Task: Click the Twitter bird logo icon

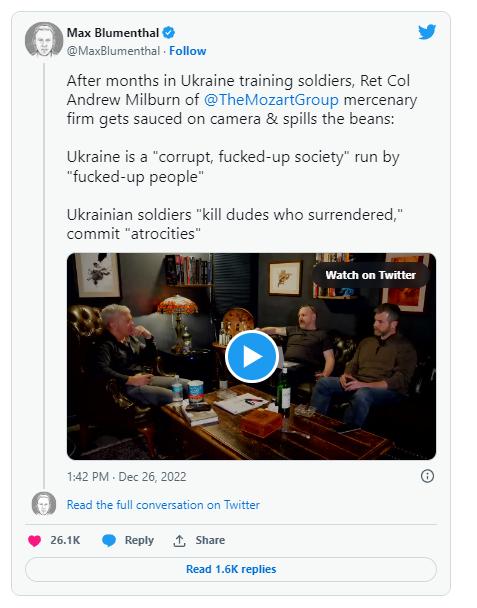Action: pyautogui.click(x=427, y=32)
